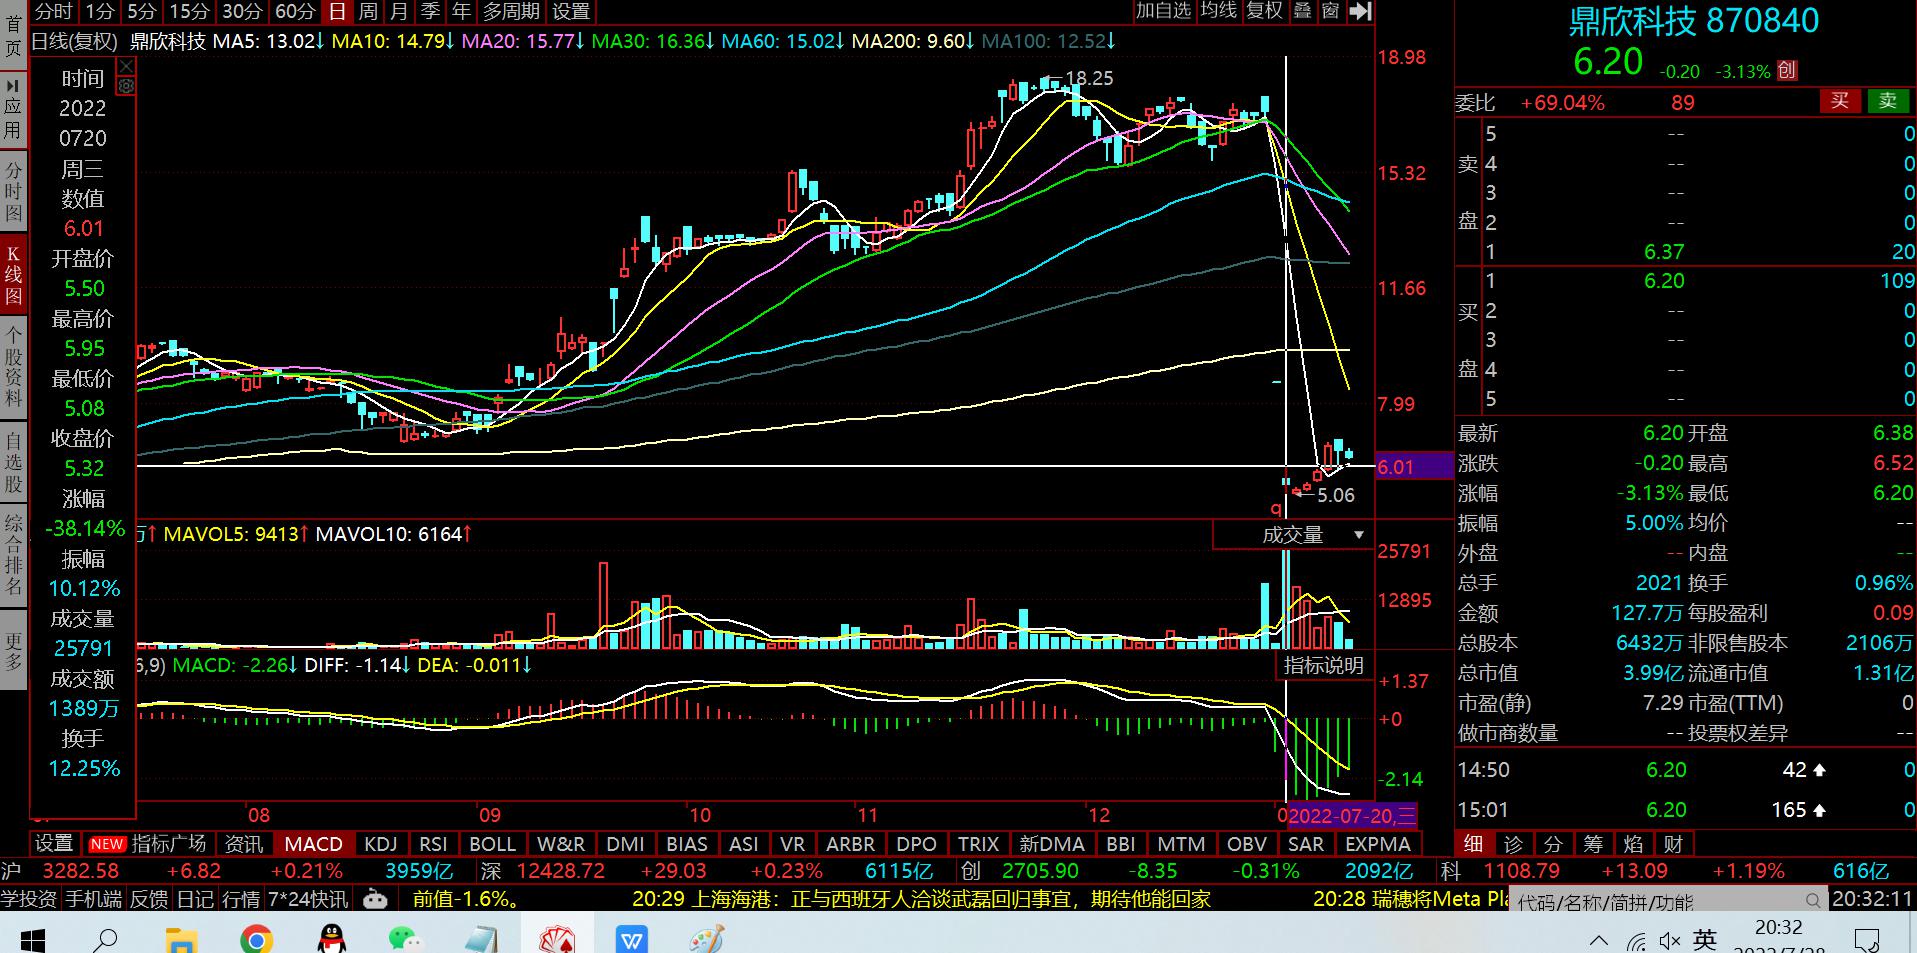Open the 资讯 news button
This screenshot has height=953, width=1917.
coord(243,844)
